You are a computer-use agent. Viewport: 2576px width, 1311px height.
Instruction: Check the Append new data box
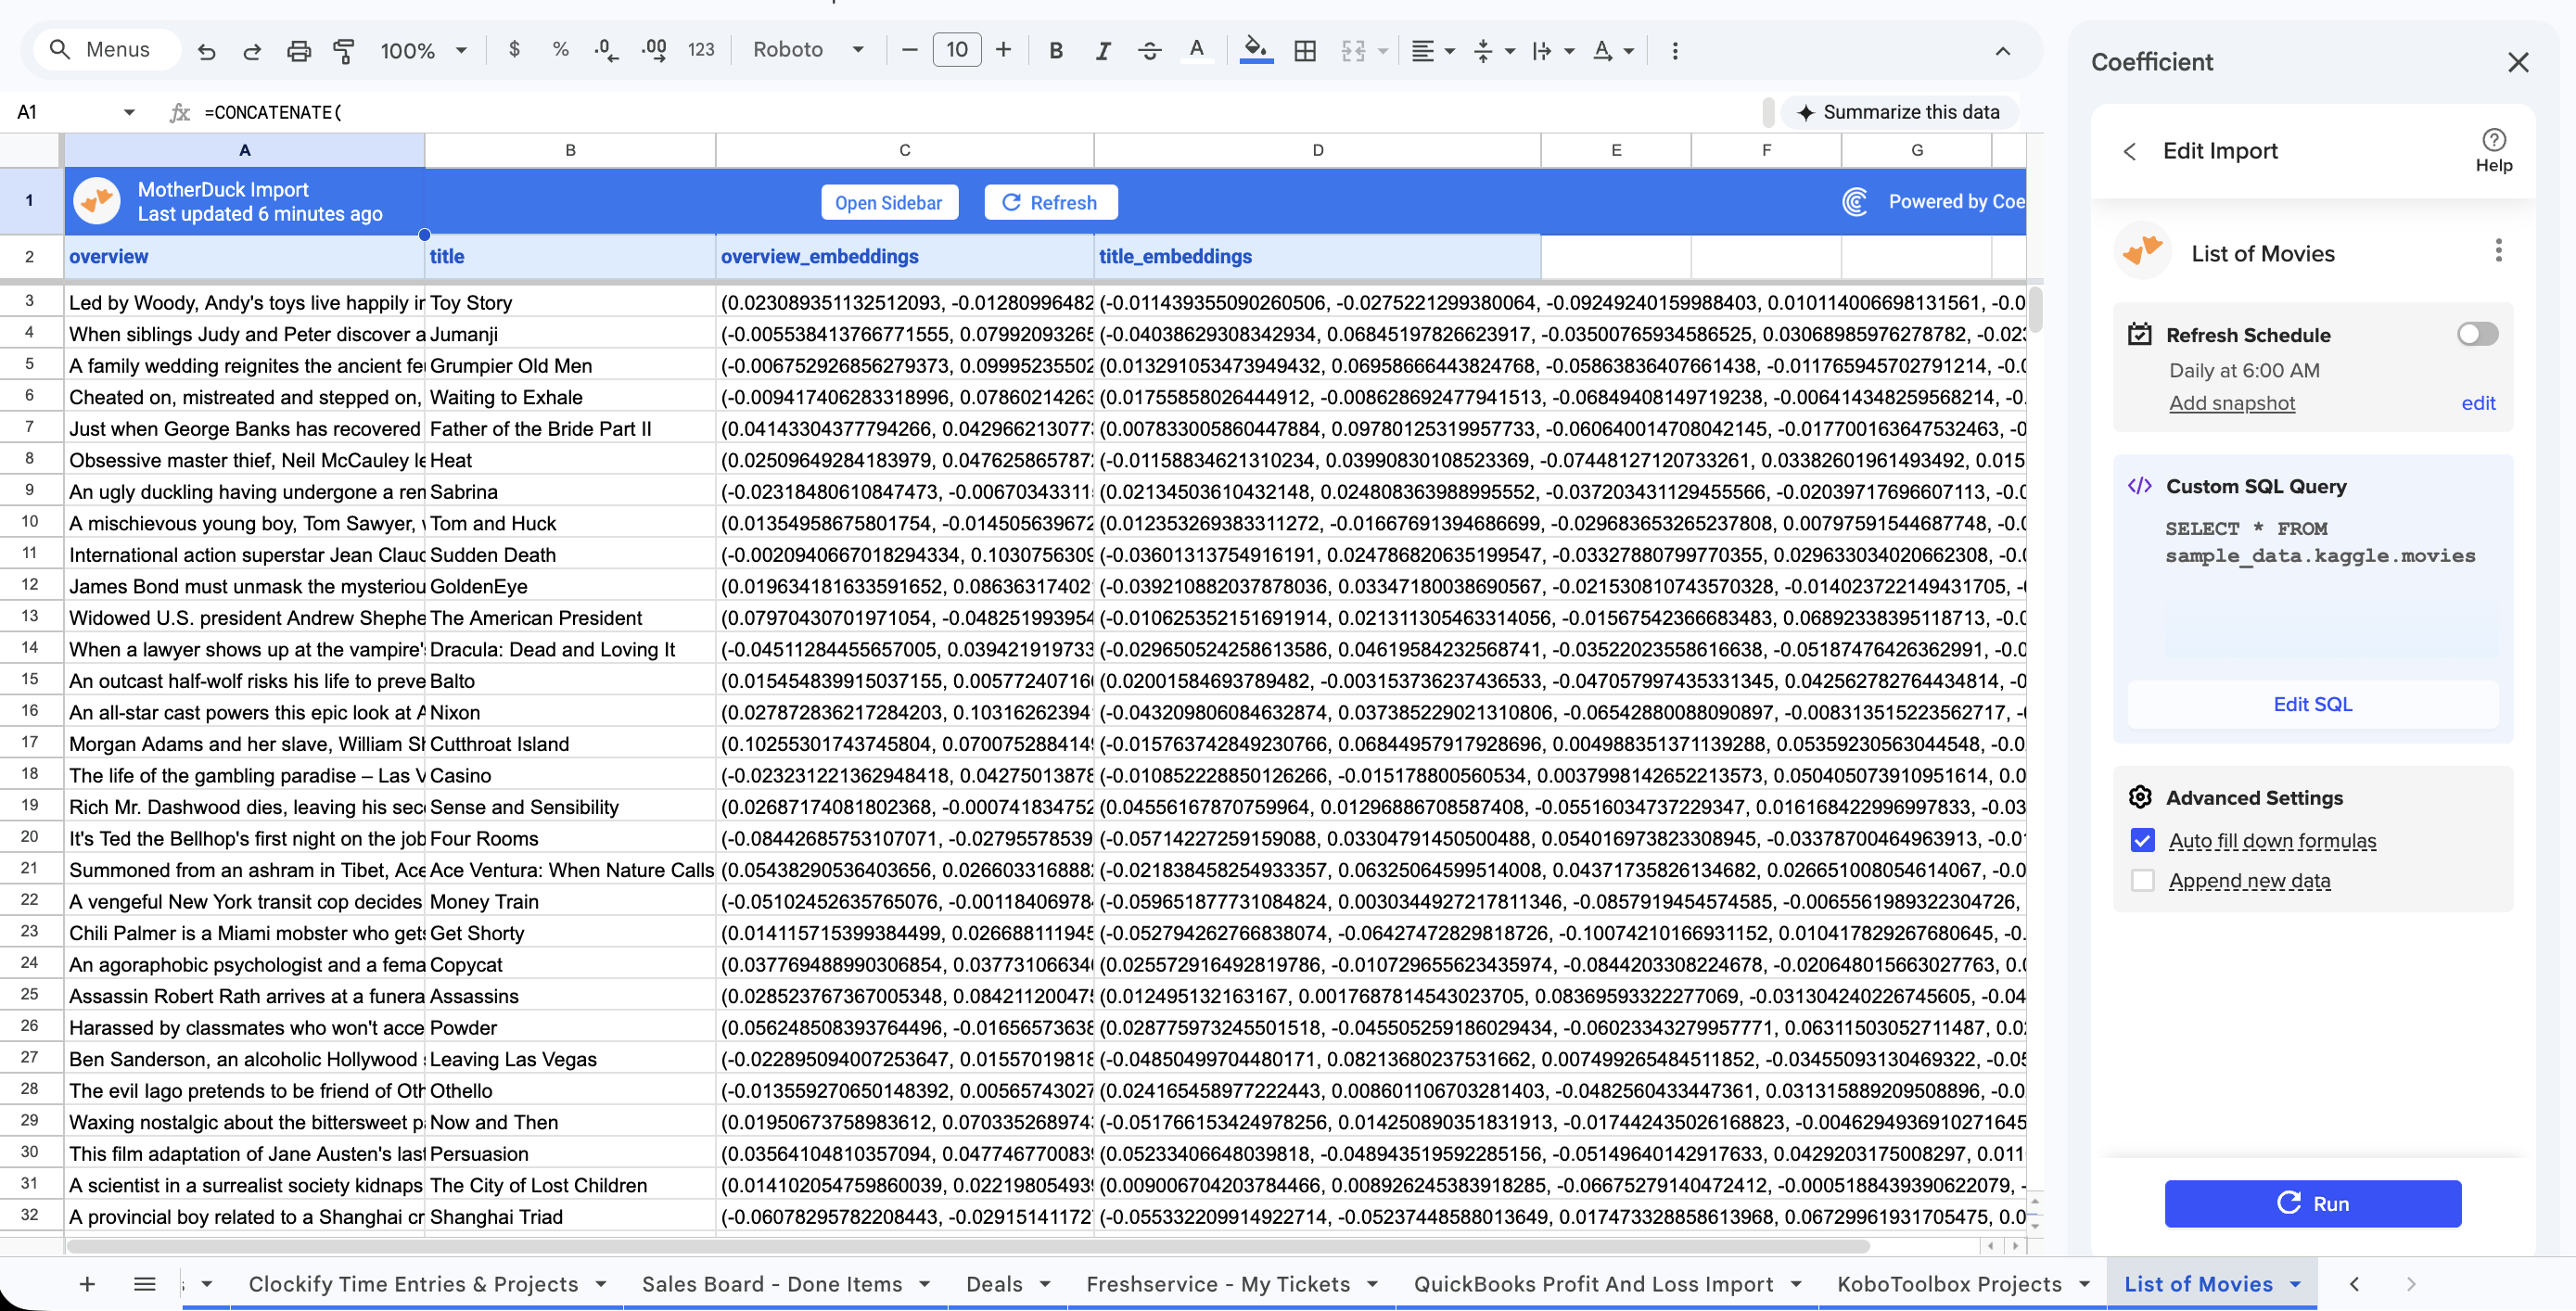2142,880
